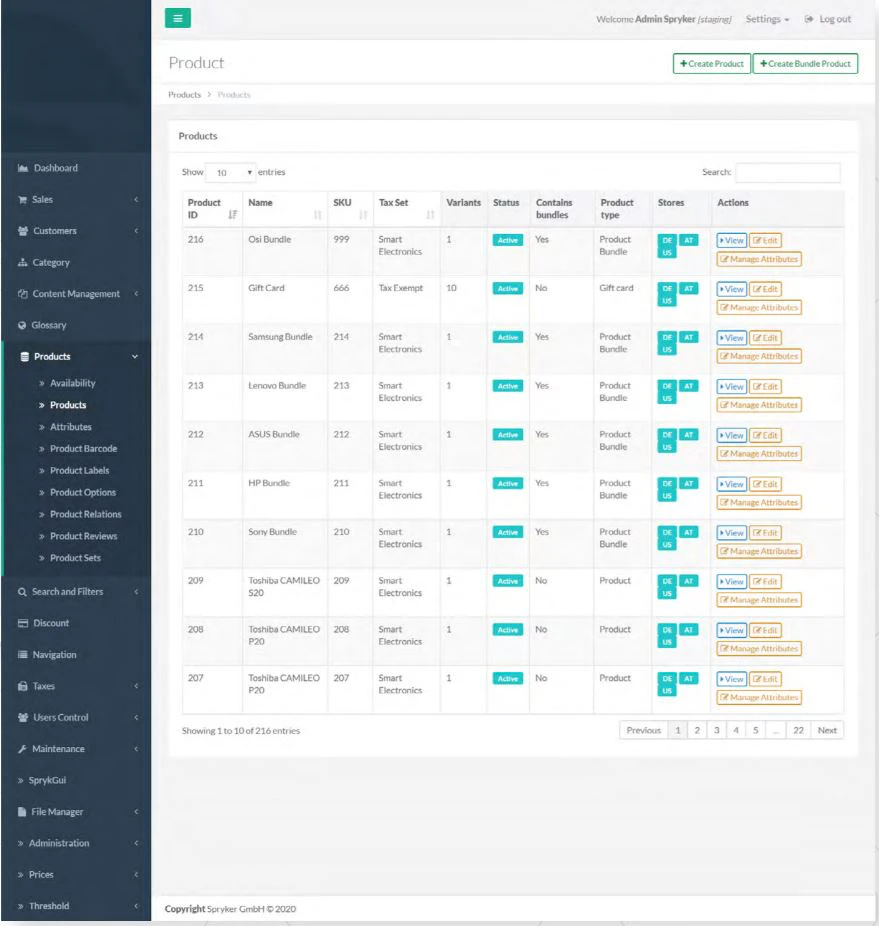The image size is (879, 926).
Task: Click the Log out icon at top right
Action: 812,18
